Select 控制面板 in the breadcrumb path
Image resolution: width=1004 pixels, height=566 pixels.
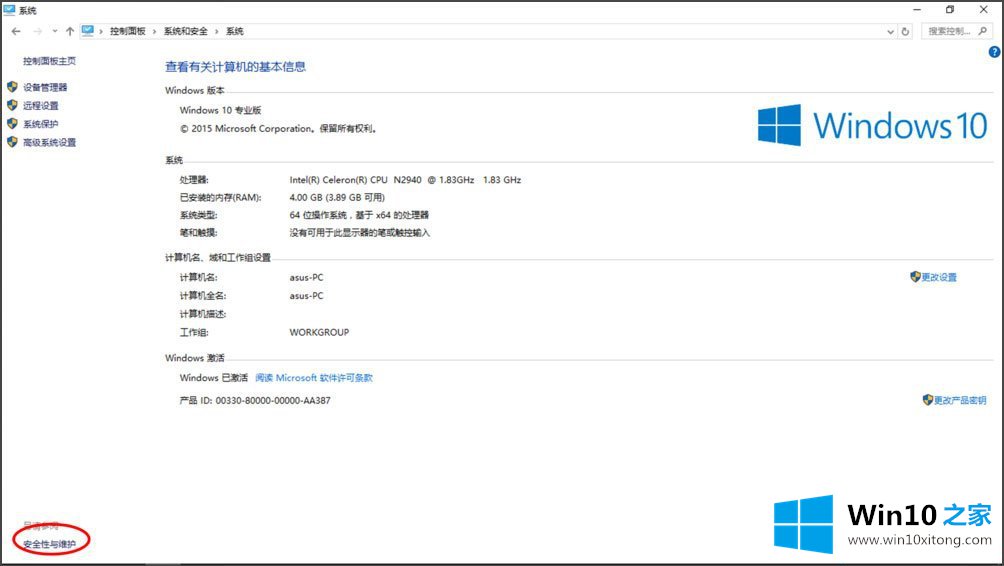click(127, 31)
